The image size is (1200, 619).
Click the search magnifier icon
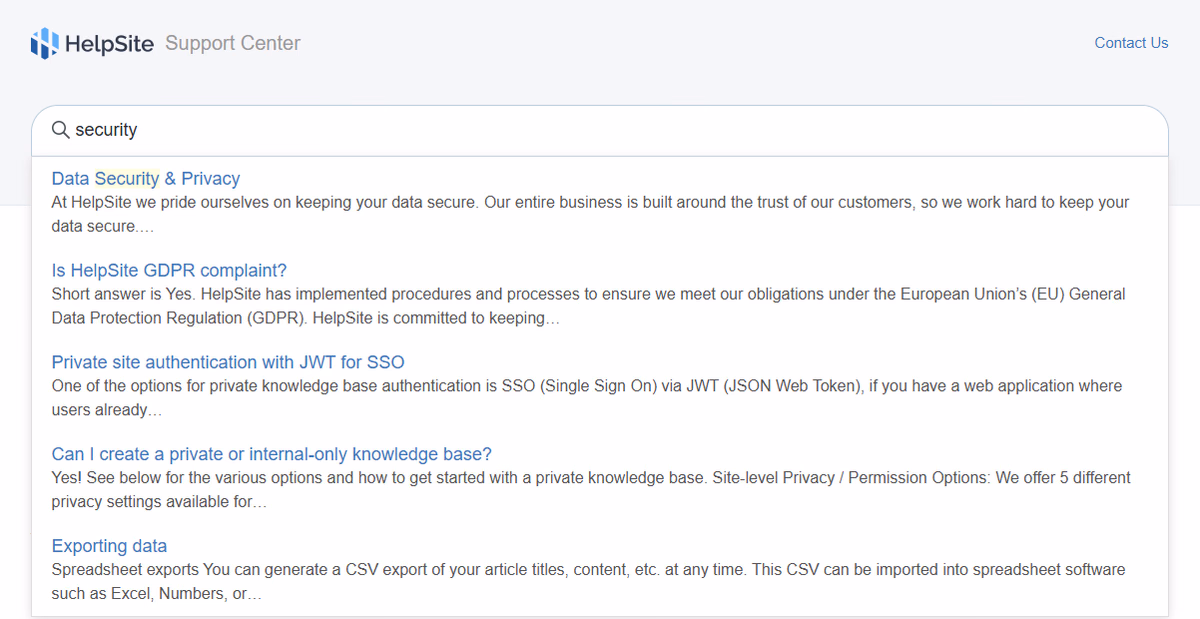(x=60, y=130)
